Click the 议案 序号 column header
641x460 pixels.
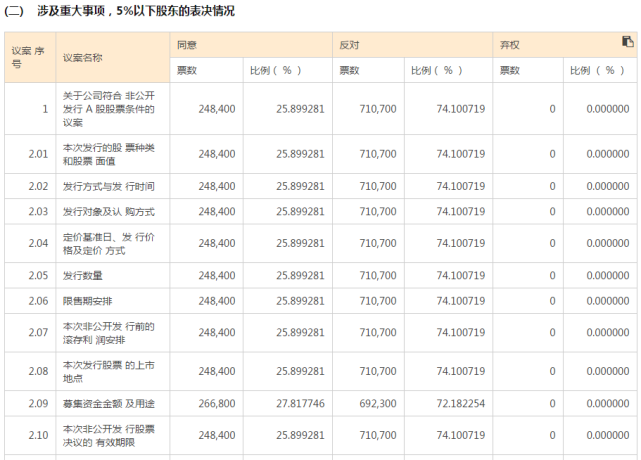click(x=30, y=58)
